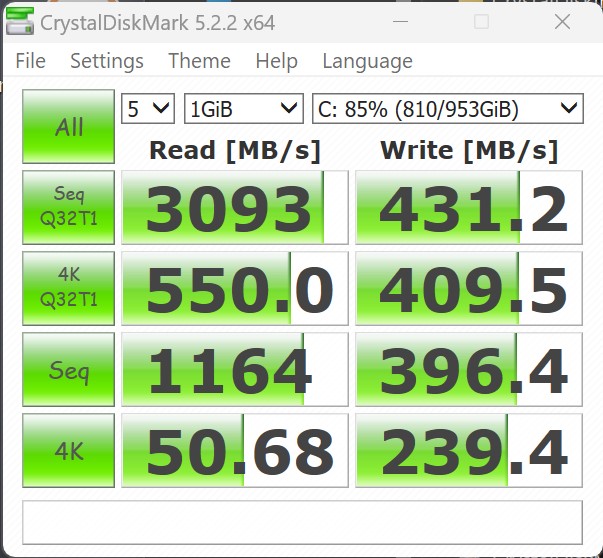Click the 431.2 Seq Q32T1 write result
603x558 pixels.
click(x=469, y=208)
